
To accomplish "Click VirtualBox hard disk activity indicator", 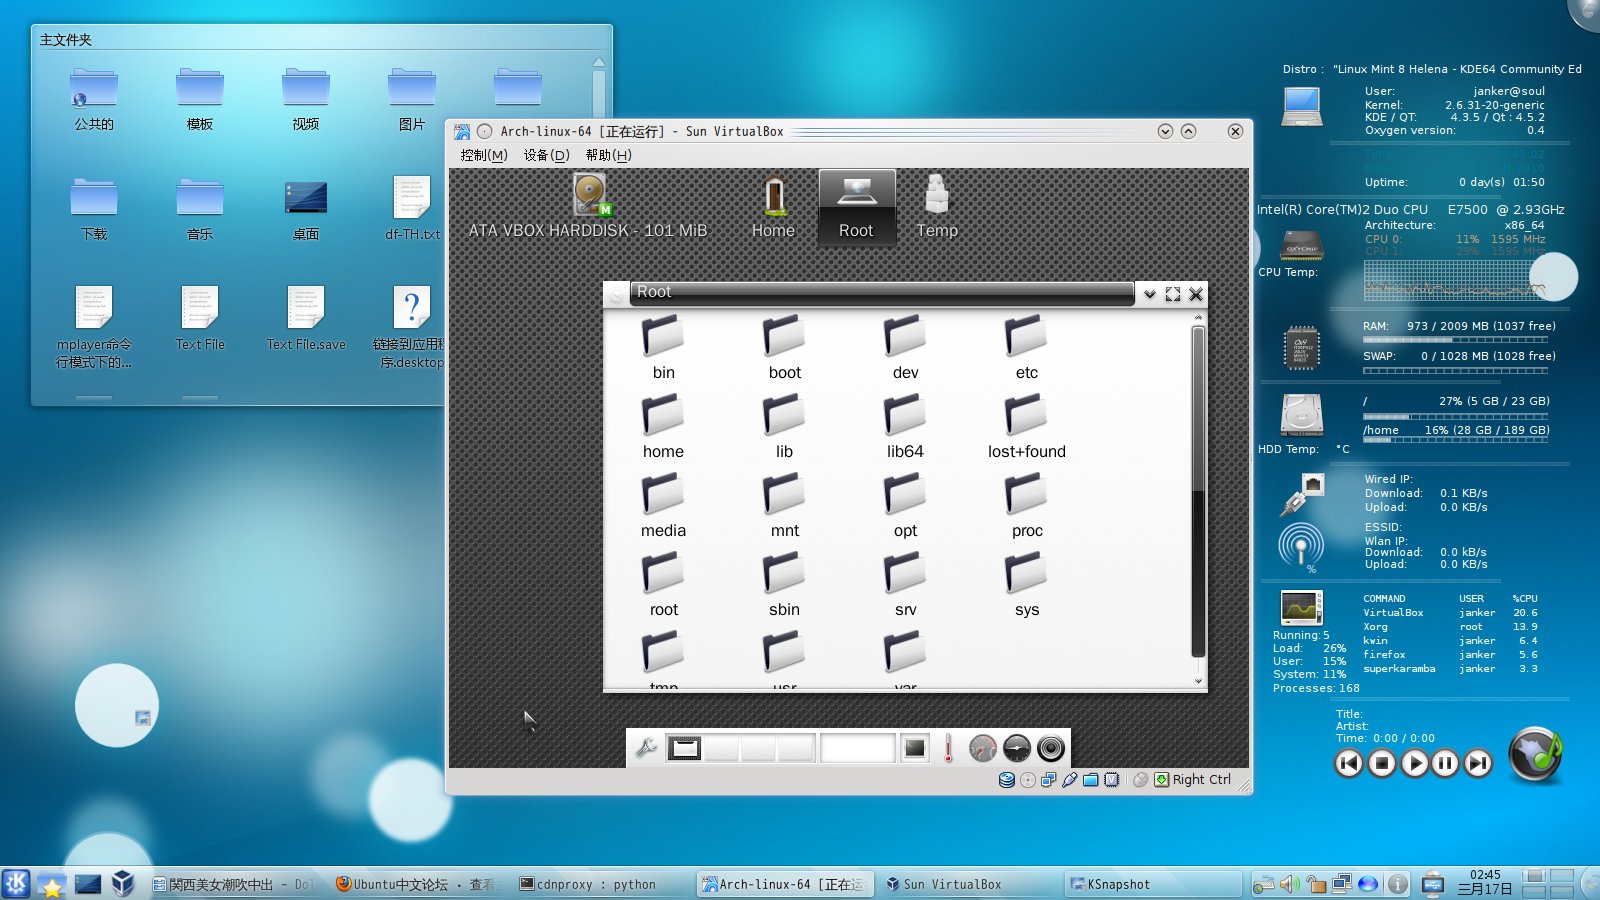I will (1007, 780).
